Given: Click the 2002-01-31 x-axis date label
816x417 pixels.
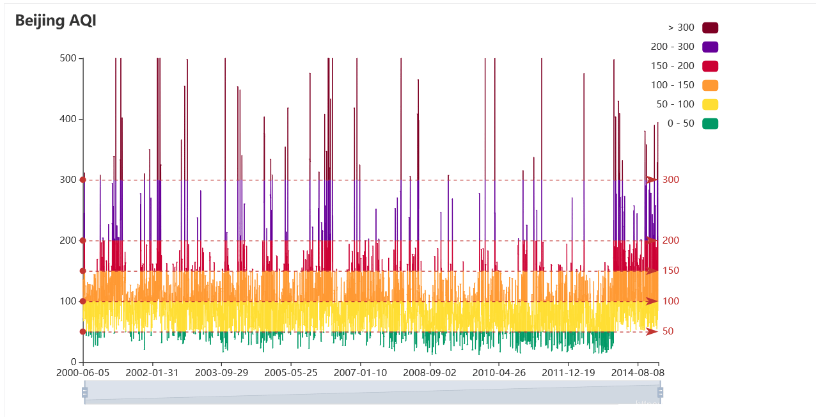Looking at the screenshot, I should click(x=152, y=373).
